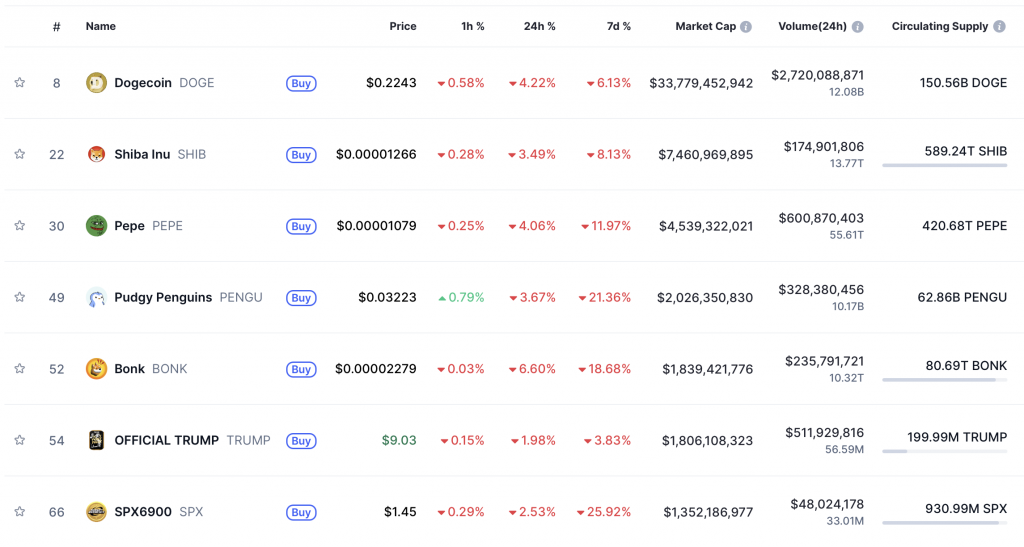1024x547 pixels.
Task: Click the Shiba Inu coin logo
Action: pyautogui.click(x=96, y=154)
